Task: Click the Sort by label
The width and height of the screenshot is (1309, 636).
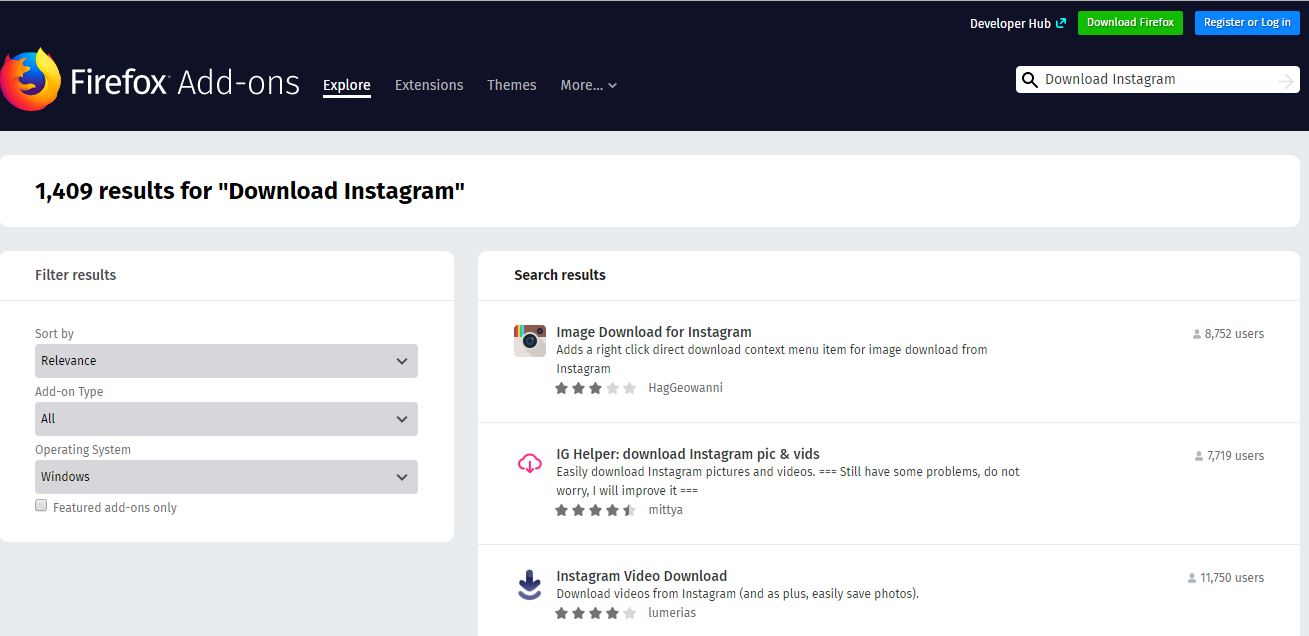Action: [55, 334]
